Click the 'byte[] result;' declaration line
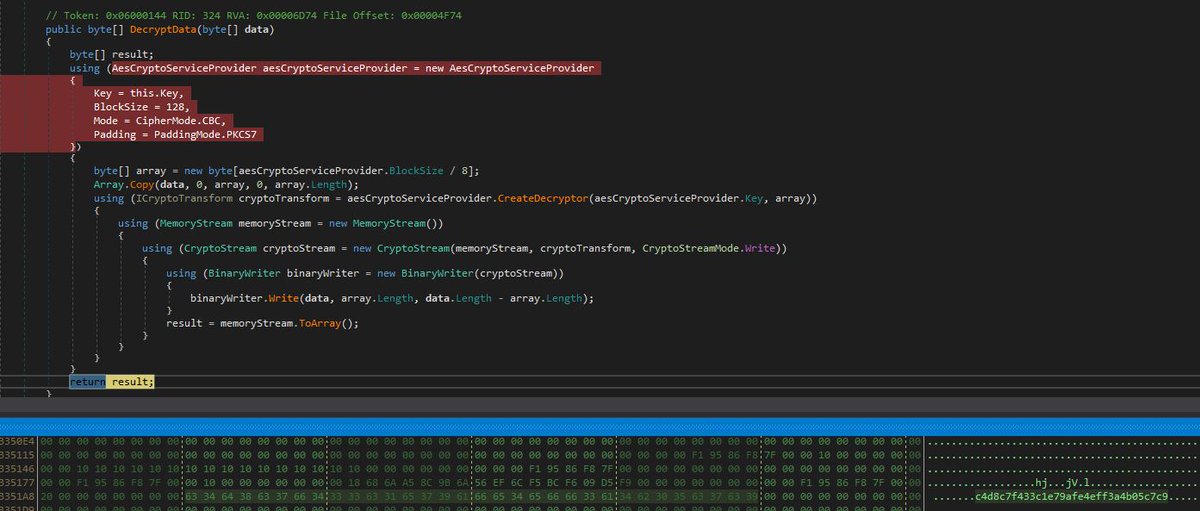Viewport: 1200px width, 511px height. [x=112, y=55]
